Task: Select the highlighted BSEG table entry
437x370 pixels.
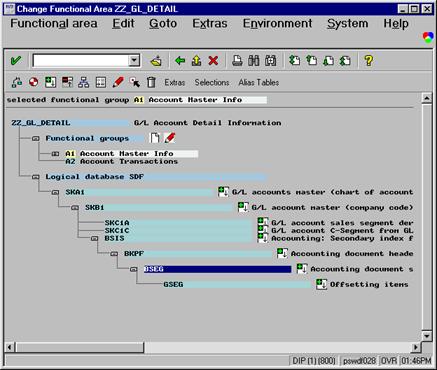Action: pyautogui.click(x=217, y=269)
